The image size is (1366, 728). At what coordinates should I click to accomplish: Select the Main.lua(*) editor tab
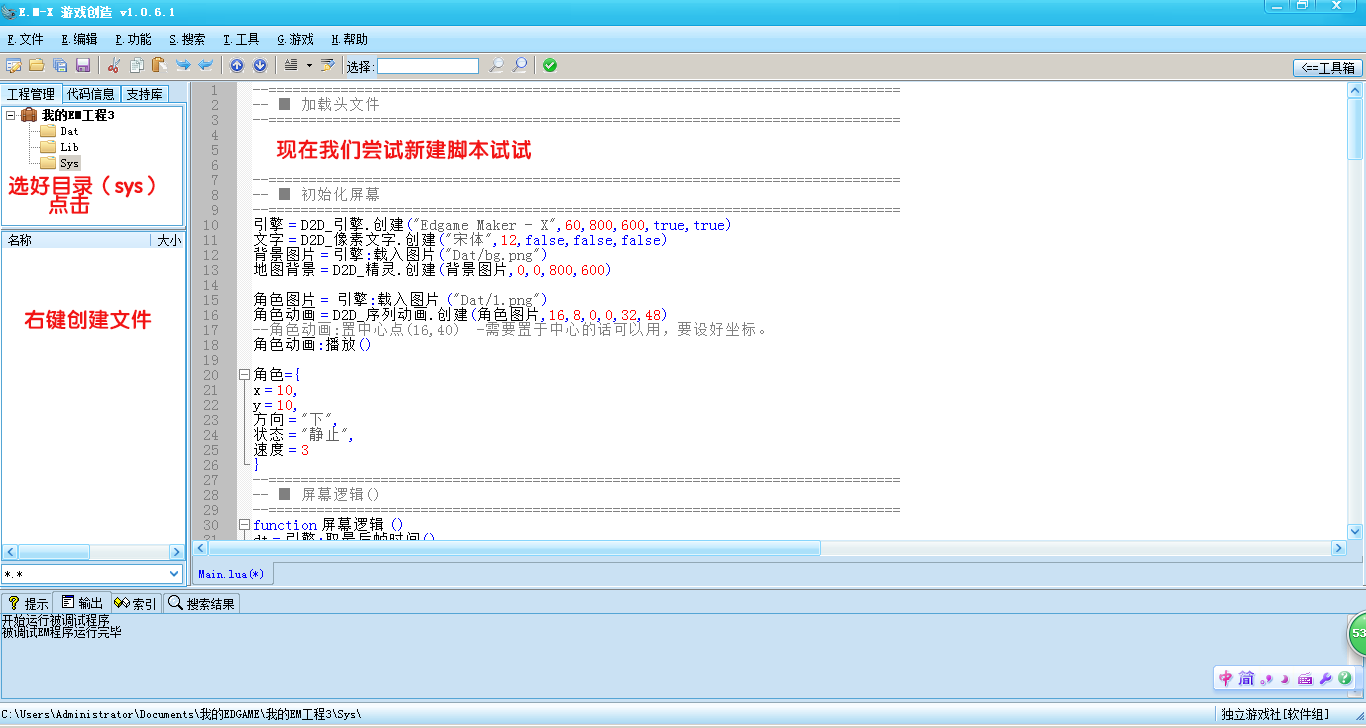tap(231, 574)
